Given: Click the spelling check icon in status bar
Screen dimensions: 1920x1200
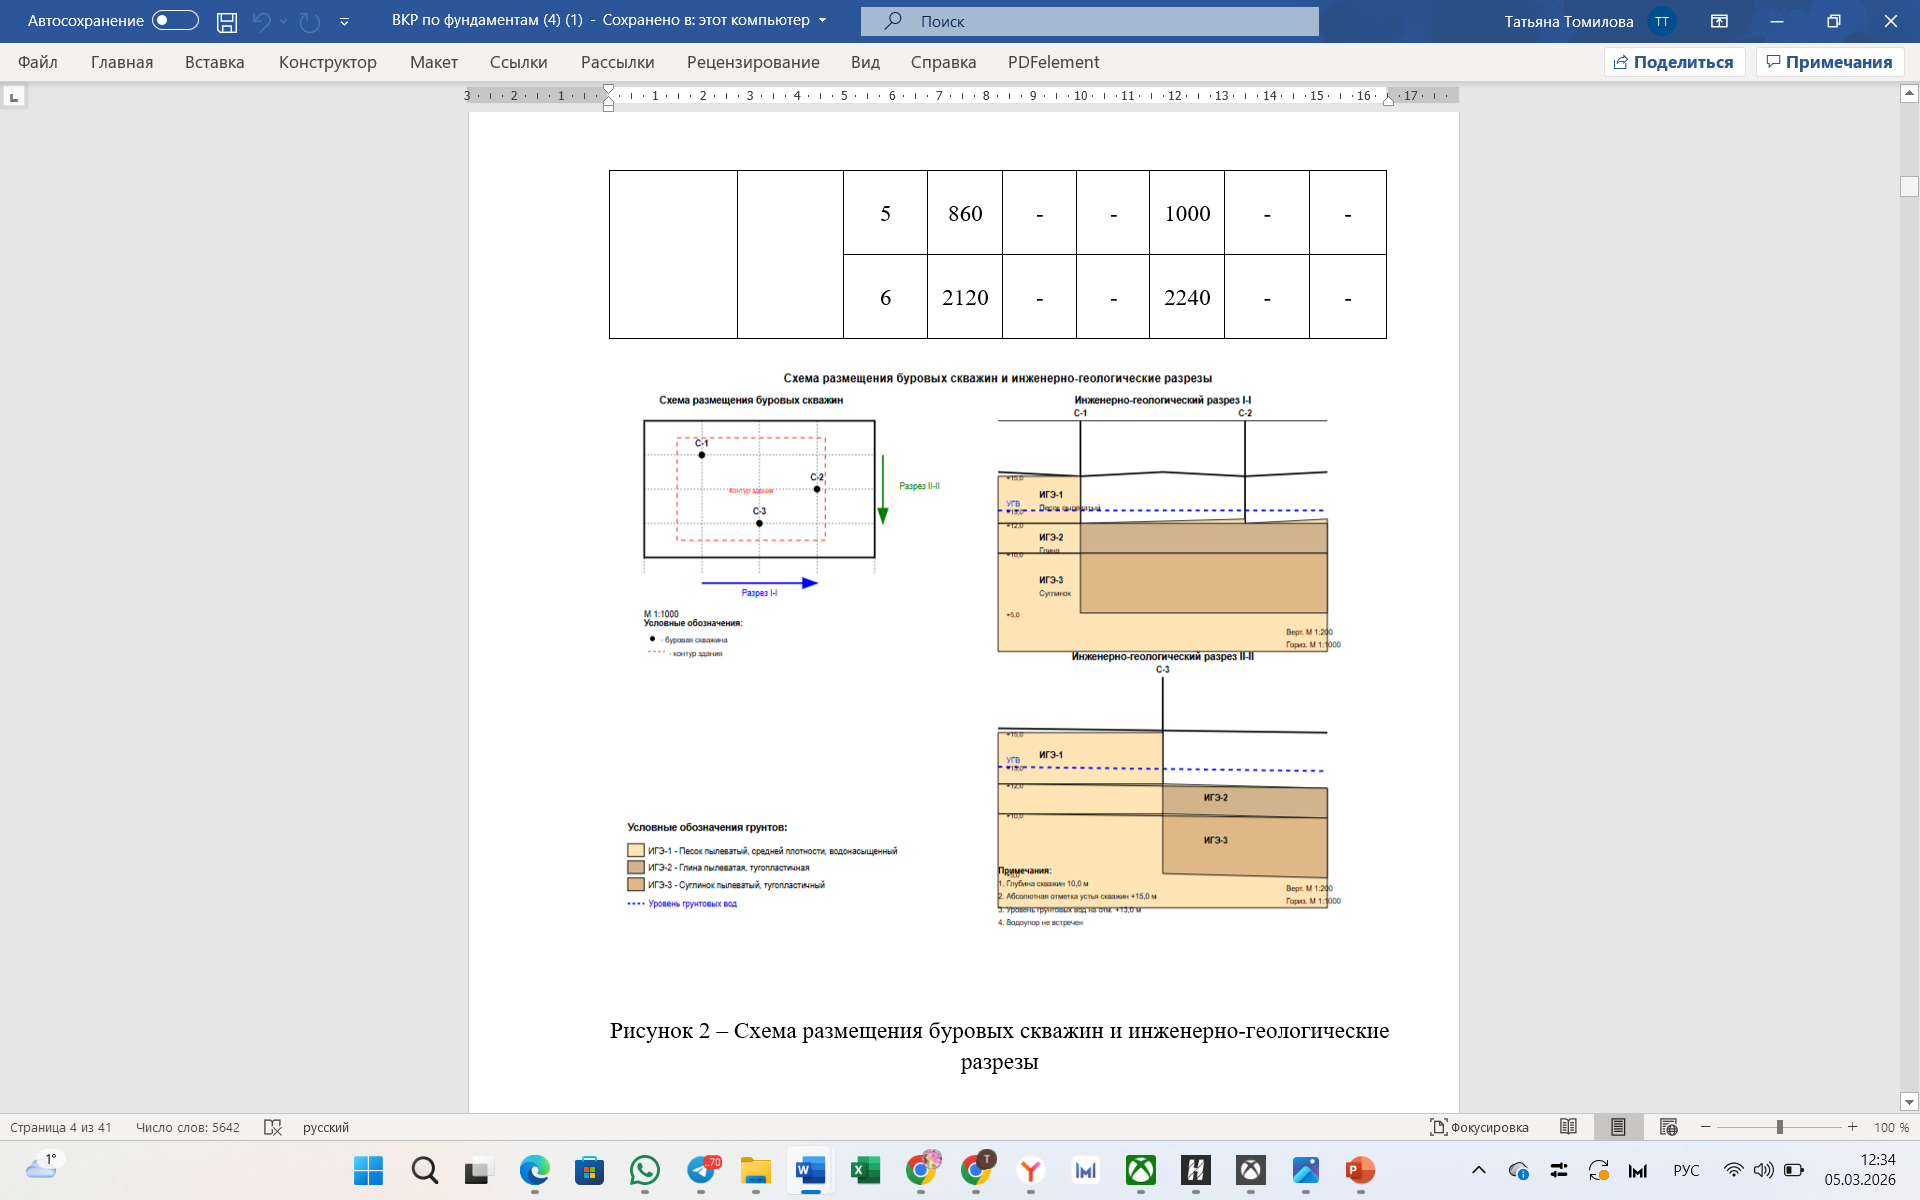Looking at the screenshot, I should click(272, 1127).
